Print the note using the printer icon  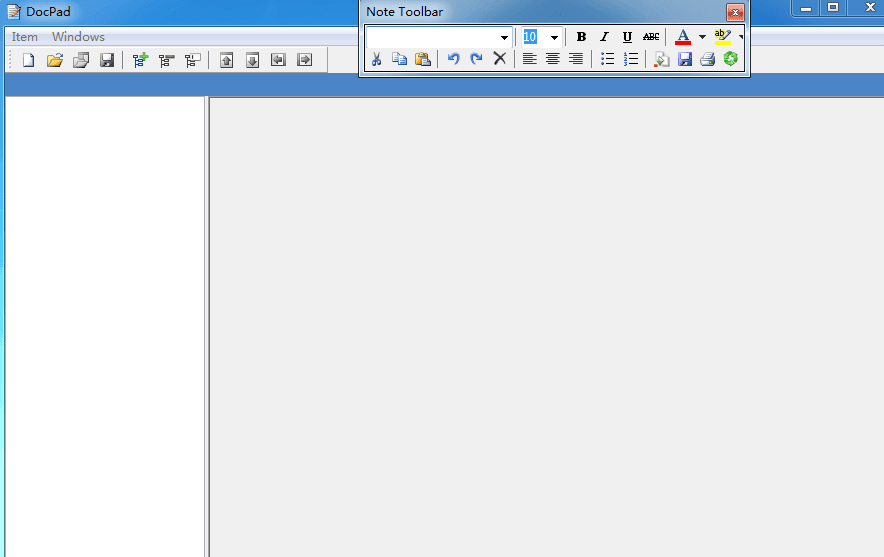coord(707,59)
